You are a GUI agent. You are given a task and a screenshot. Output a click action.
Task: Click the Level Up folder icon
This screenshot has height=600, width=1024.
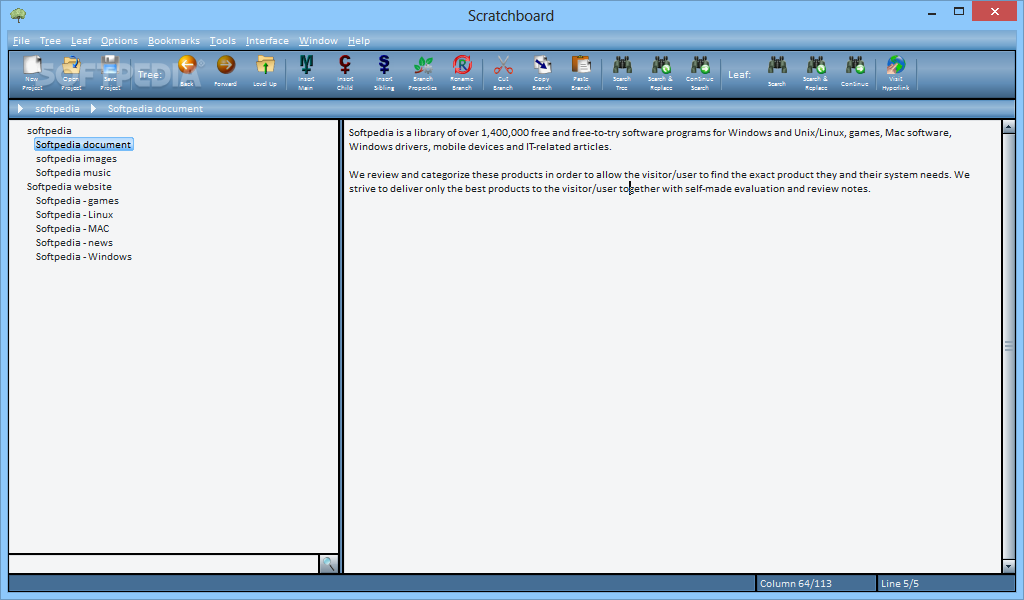click(x=264, y=71)
